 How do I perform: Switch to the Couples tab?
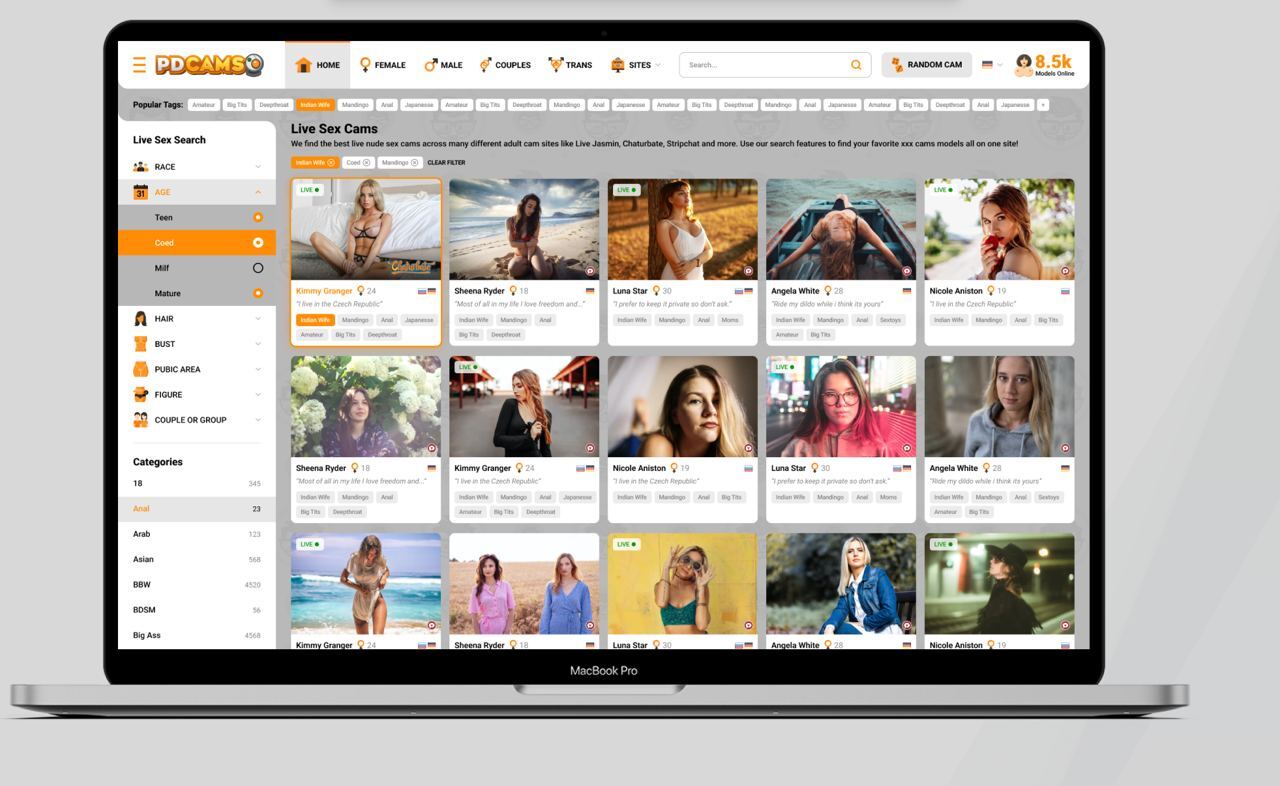505,65
